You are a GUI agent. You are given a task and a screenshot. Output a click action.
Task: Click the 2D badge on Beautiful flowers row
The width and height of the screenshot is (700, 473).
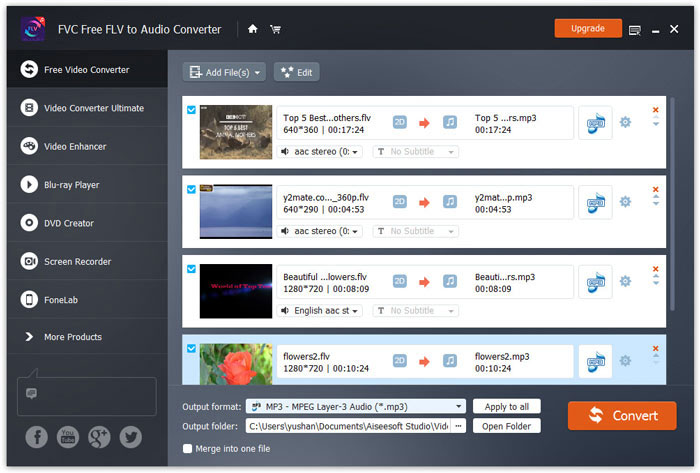click(x=400, y=281)
